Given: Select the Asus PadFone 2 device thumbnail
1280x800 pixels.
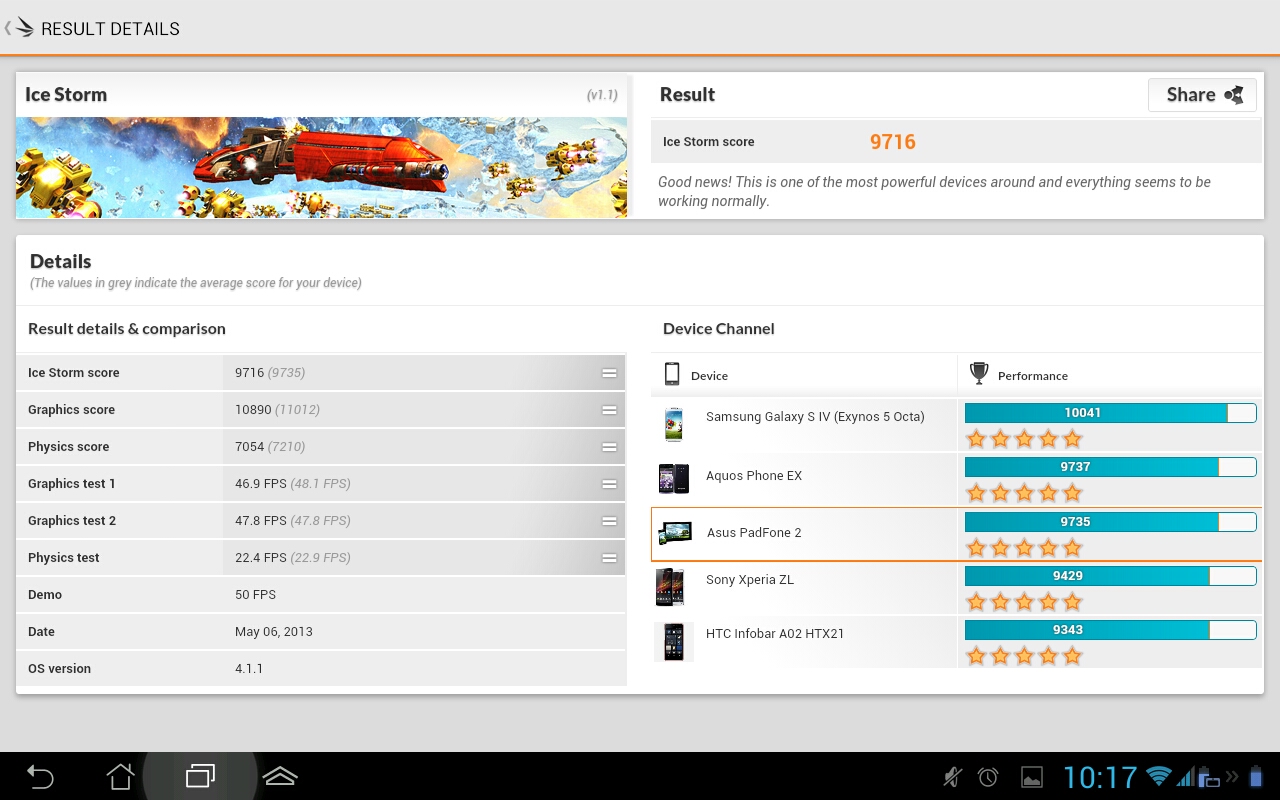Looking at the screenshot, I should point(674,533).
